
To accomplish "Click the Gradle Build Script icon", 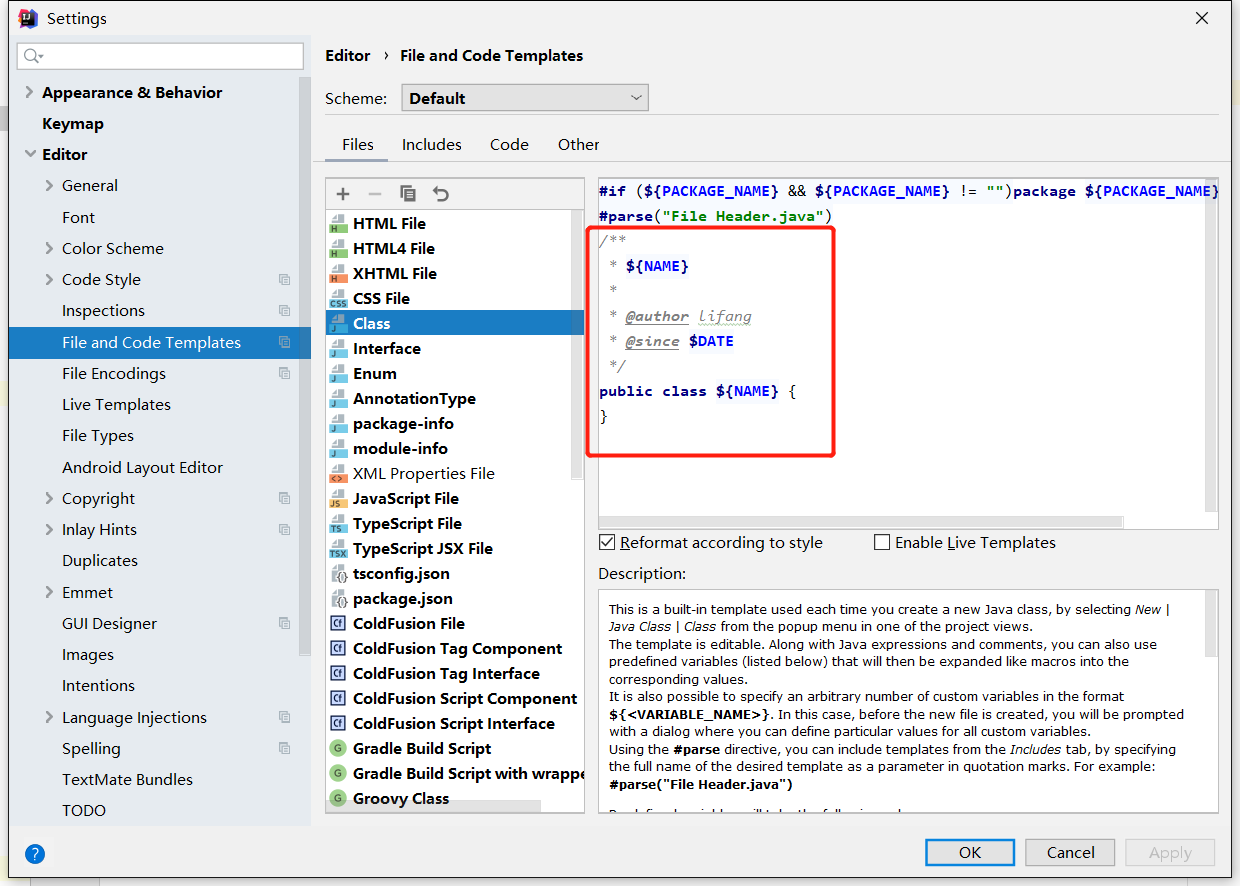I will [338, 749].
